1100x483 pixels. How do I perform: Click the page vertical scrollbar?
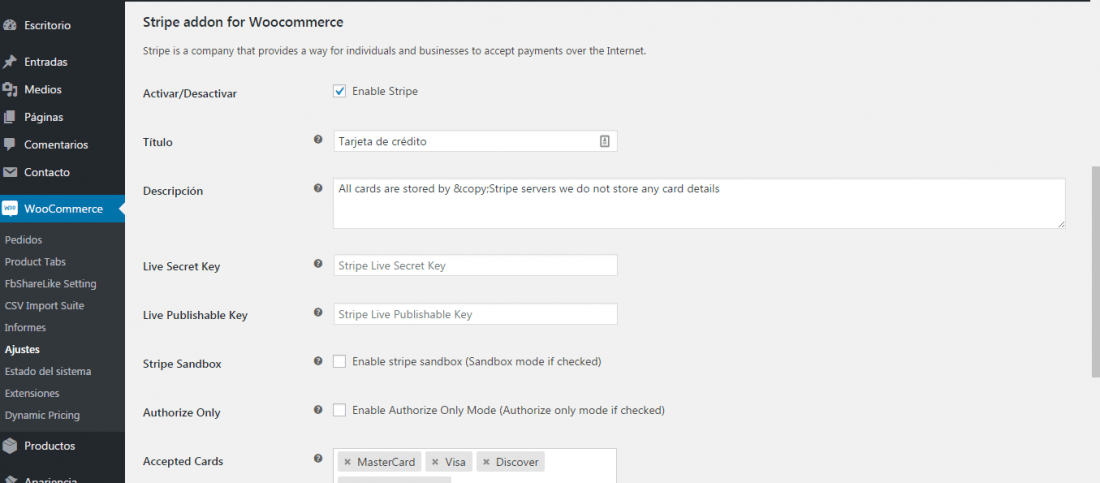tap(1096, 272)
